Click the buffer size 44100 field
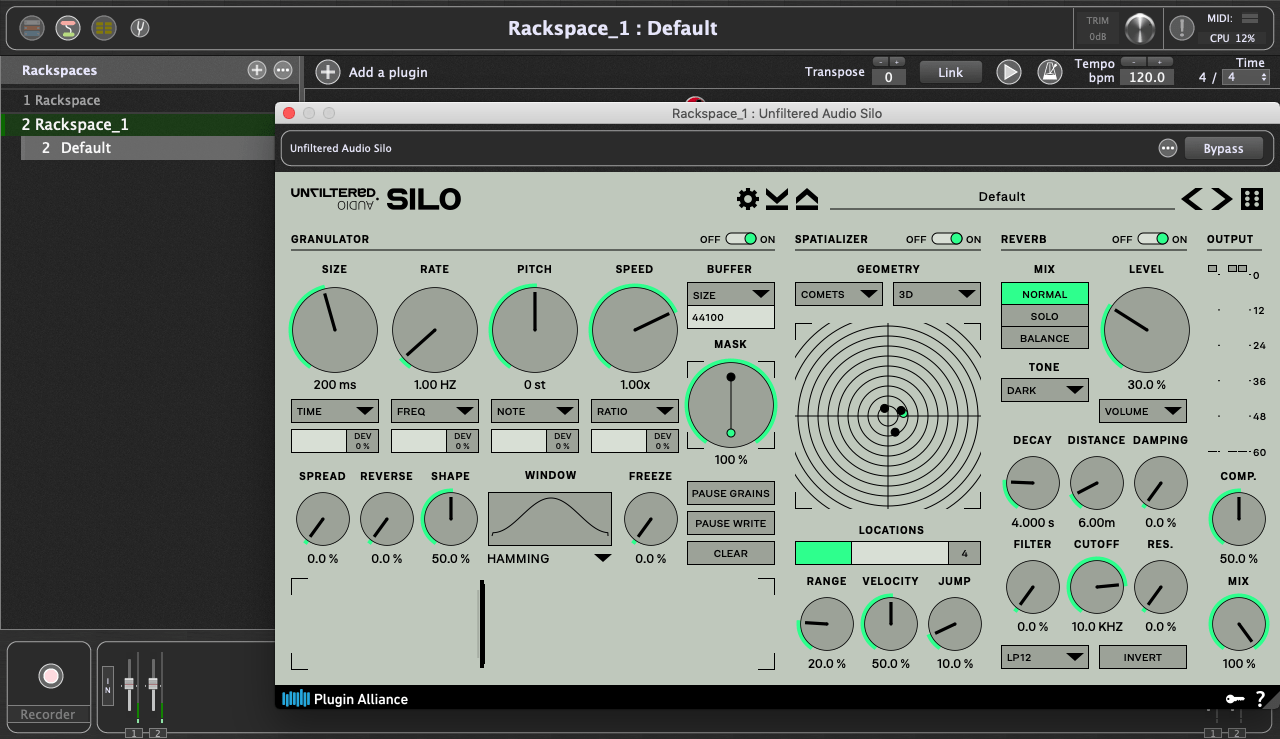Screen dimensions: 1280x739 click(x=731, y=318)
